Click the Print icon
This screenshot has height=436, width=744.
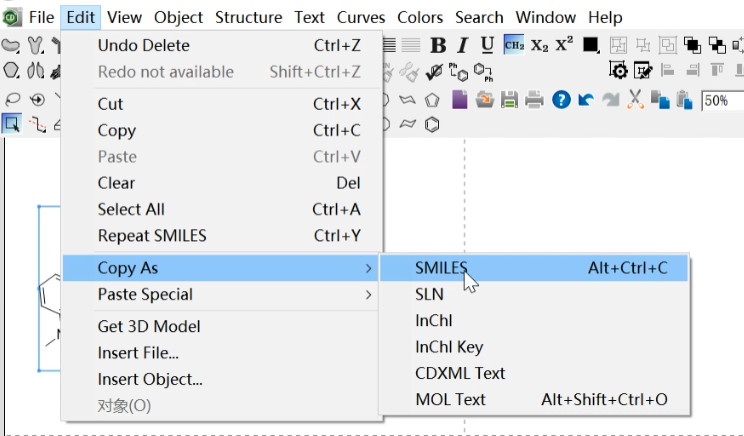534,100
